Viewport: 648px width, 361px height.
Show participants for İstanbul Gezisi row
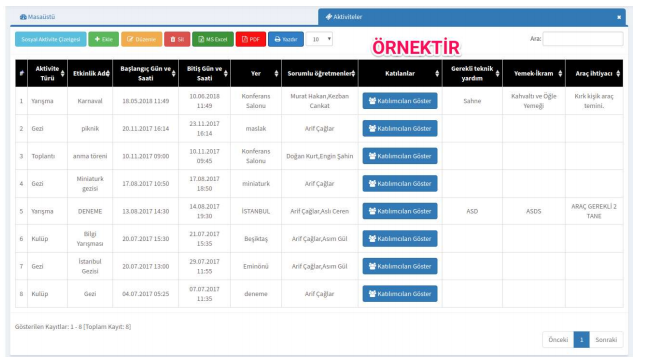tap(400, 266)
